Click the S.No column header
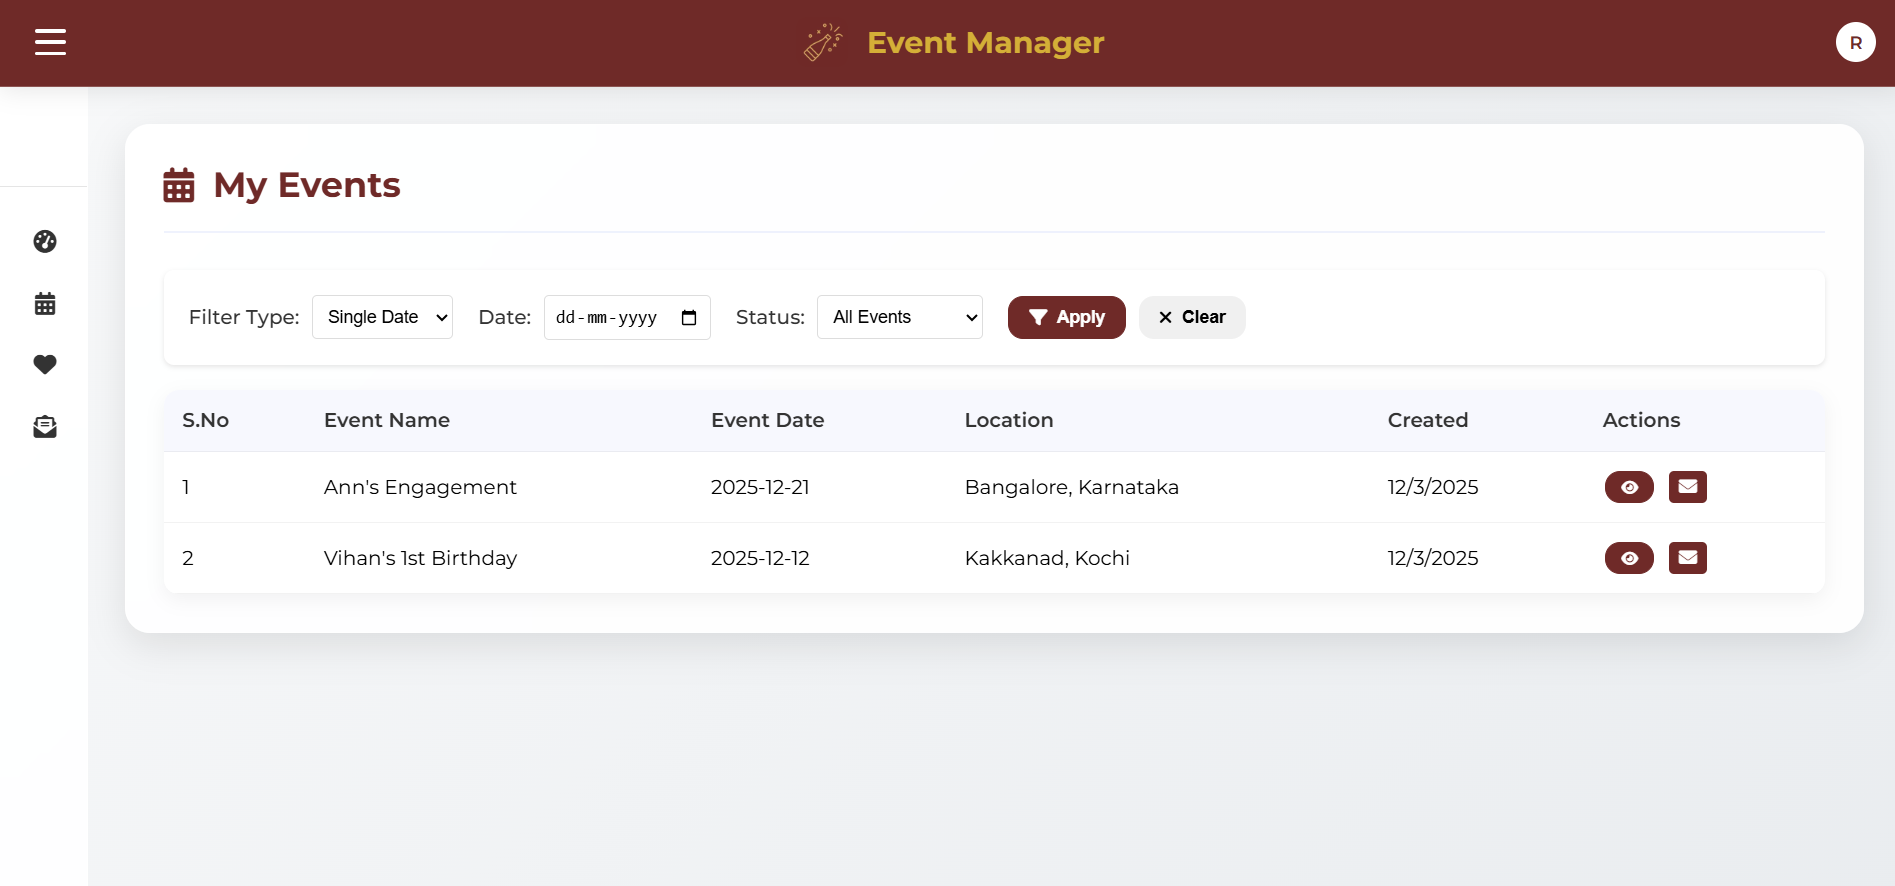1895x886 pixels. tap(205, 420)
